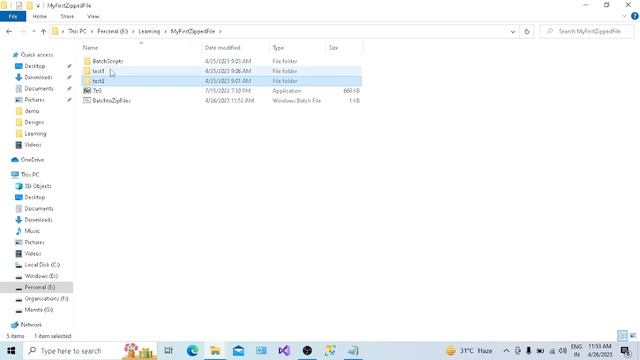Expand the ribbon with the chevron
Image resolution: width=640 pixels, height=360 pixels.
(x=624, y=16)
